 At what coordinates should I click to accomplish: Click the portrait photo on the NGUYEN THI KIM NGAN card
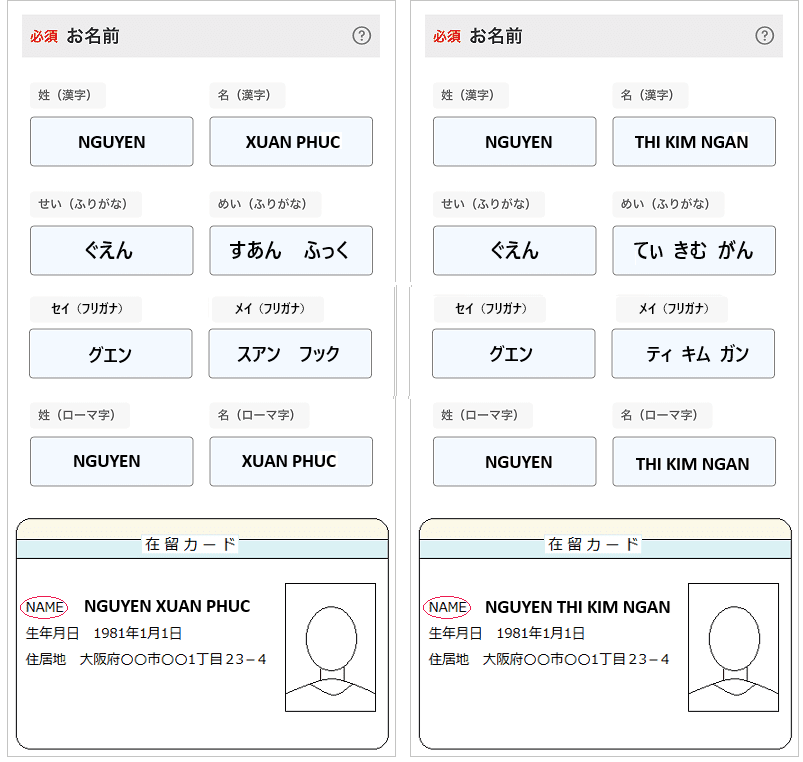point(732,647)
